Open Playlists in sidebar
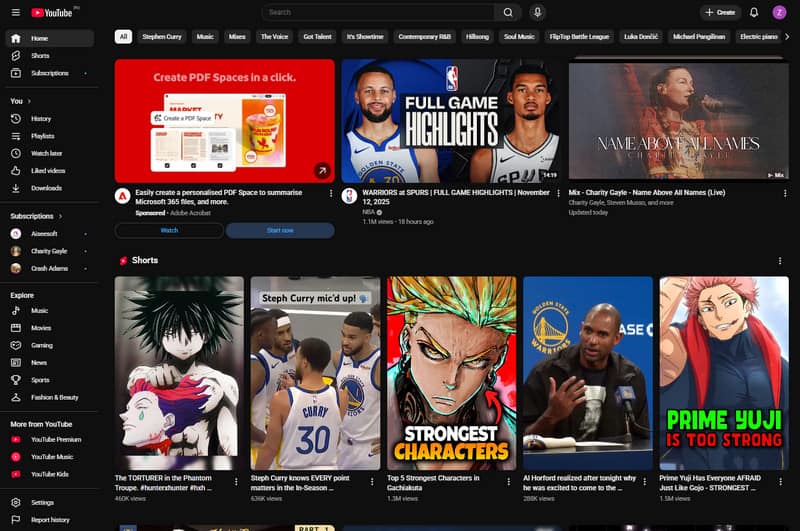This screenshot has height=531, width=800. click(50, 136)
